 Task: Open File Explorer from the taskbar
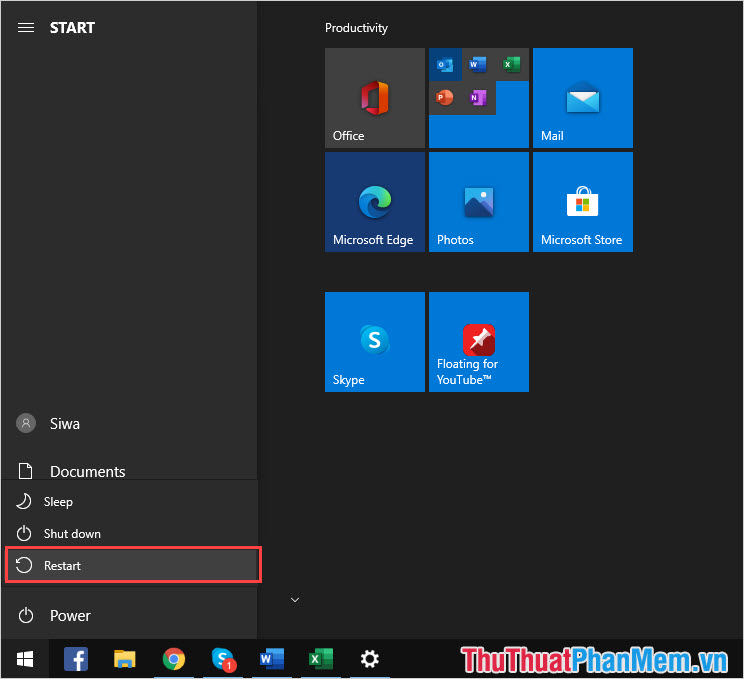pyautogui.click(x=124, y=659)
